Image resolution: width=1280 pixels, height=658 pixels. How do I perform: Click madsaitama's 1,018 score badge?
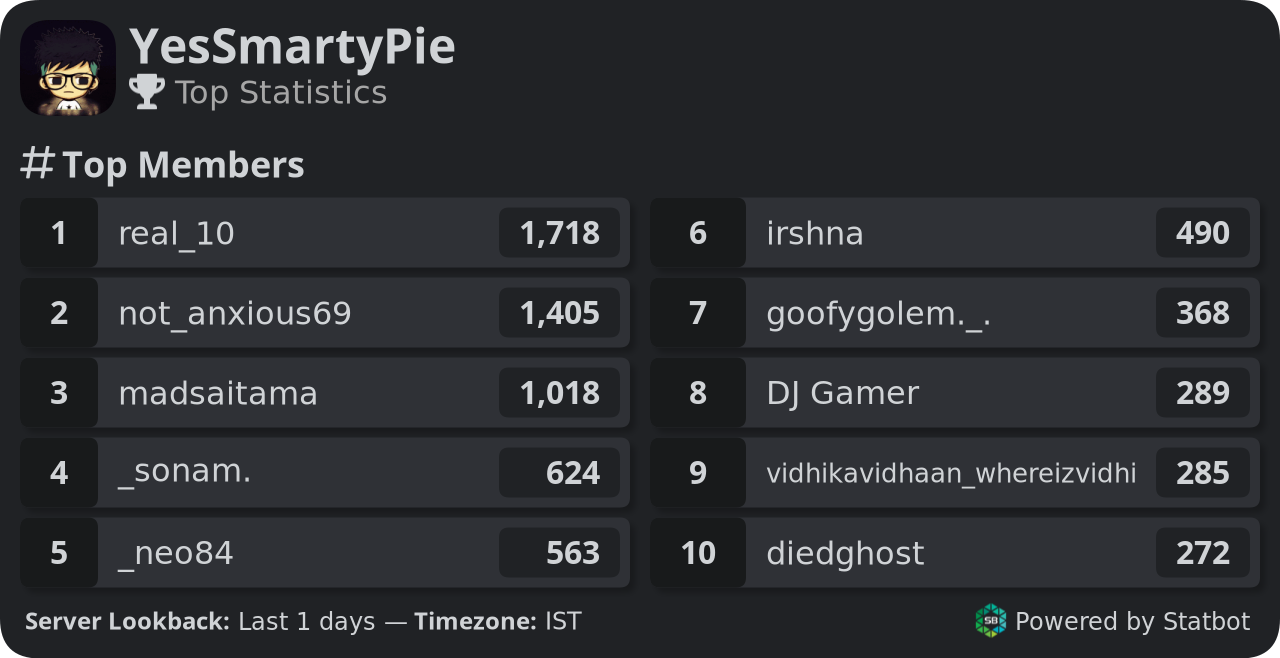(559, 393)
